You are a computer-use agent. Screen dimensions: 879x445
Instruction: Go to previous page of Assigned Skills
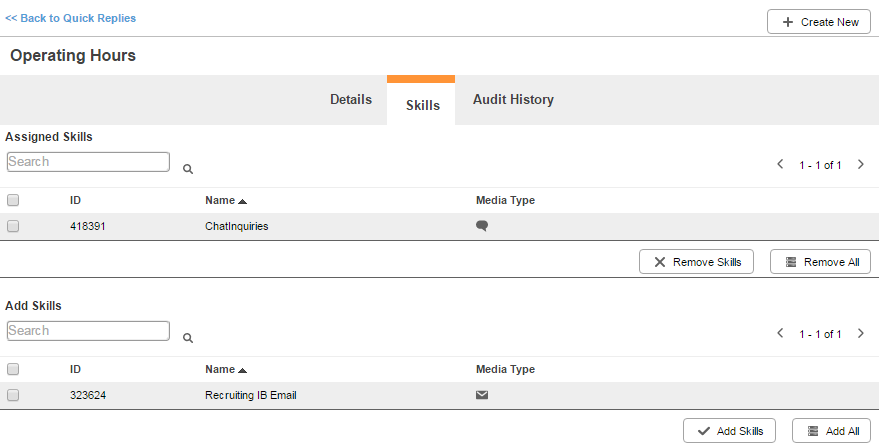pyautogui.click(x=780, y=164)
